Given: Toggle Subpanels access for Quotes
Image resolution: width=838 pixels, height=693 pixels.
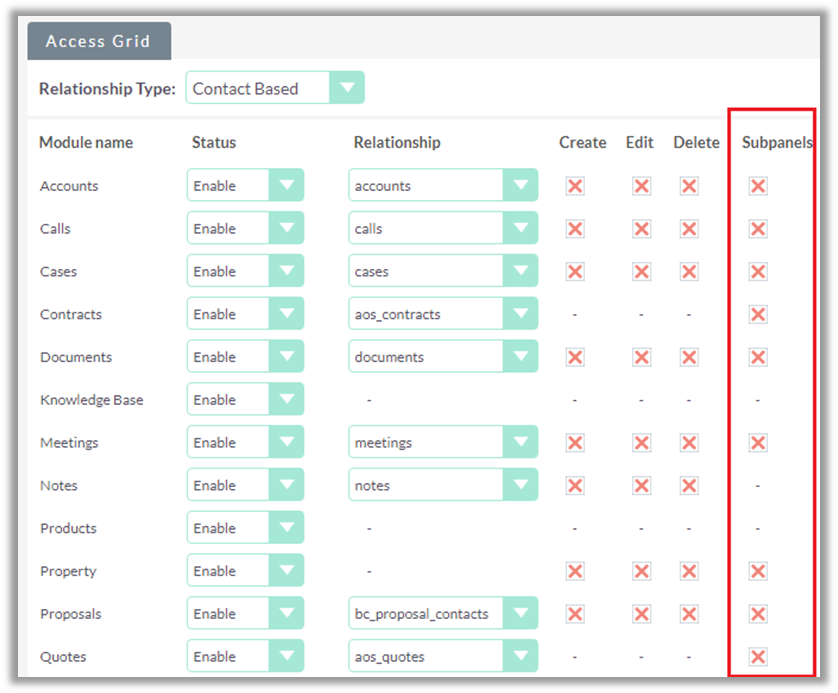Looking at the screenshot, I should pos(758,657).
